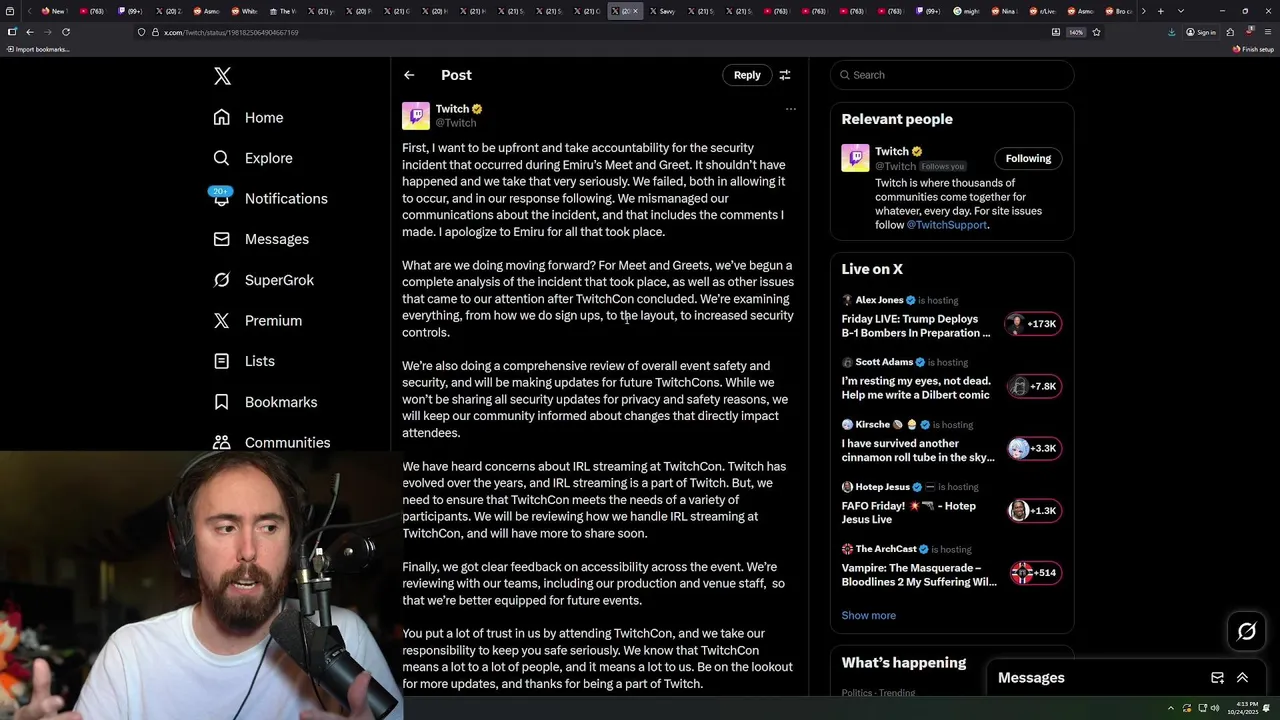Click the Lists icon
The height and width of the screenshot is (720, 1280).
(221, 361)
